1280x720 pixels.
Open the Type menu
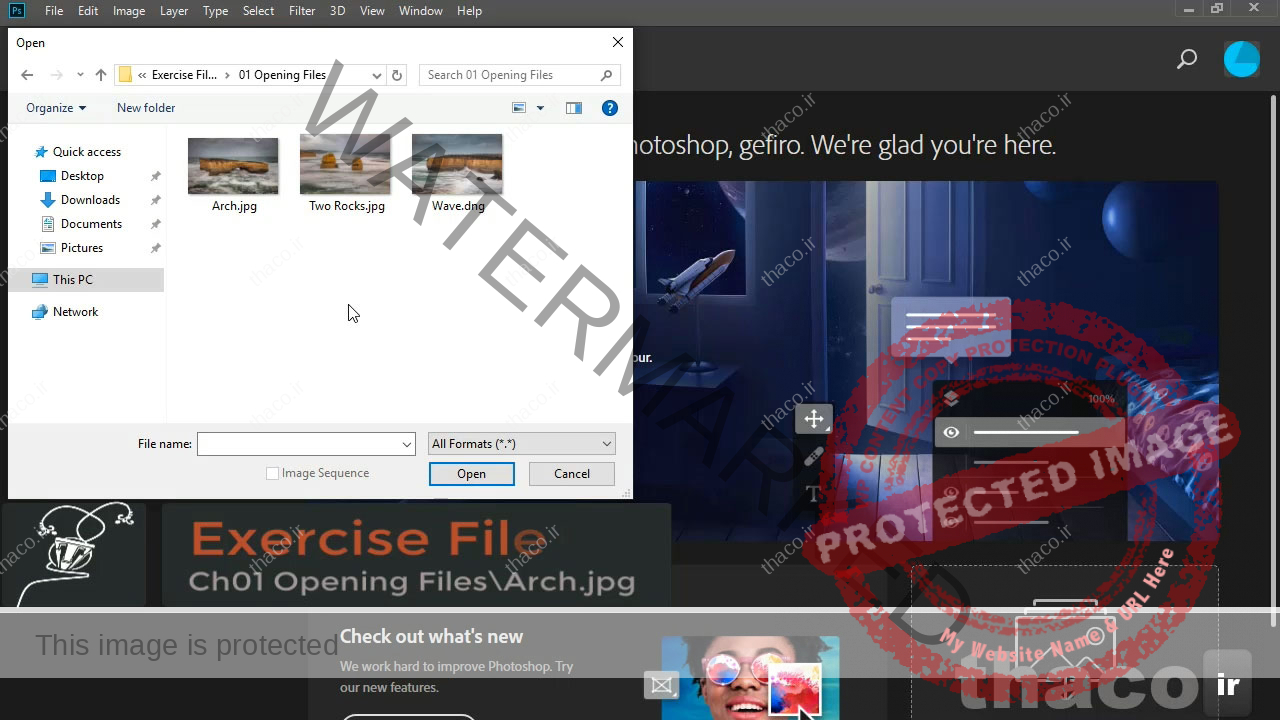[x=215, y=11]
